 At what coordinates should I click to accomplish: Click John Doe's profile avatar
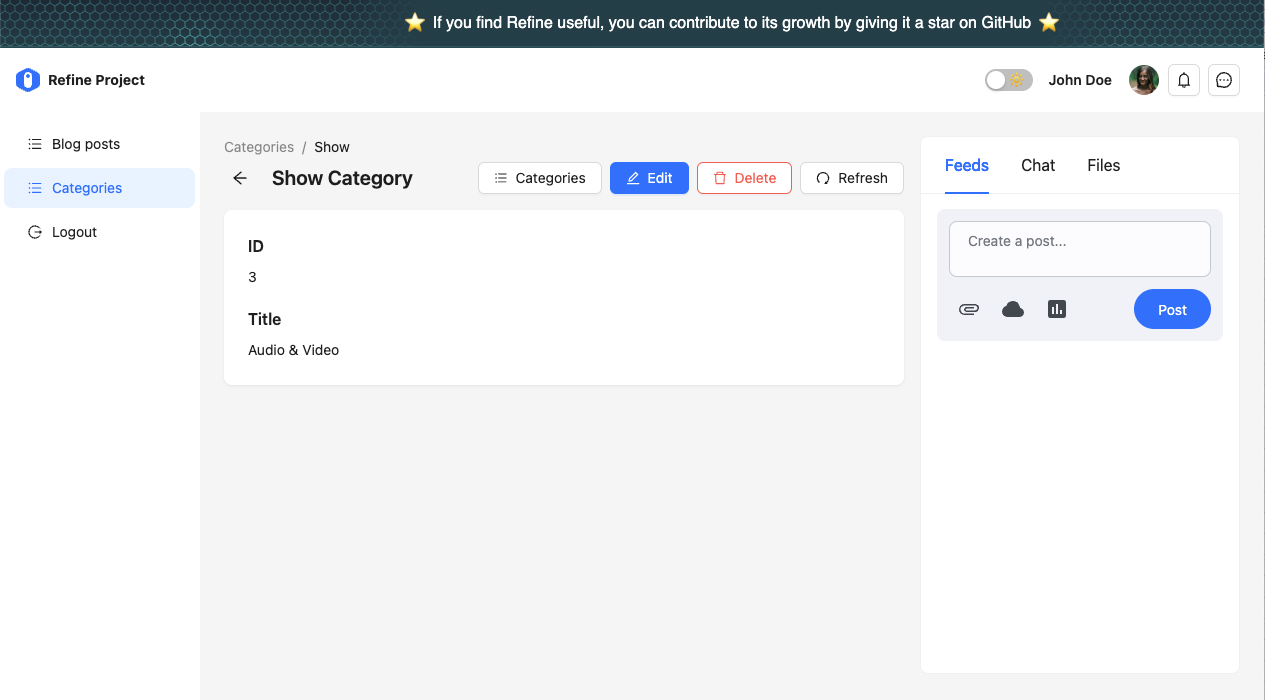point(1143,79)
